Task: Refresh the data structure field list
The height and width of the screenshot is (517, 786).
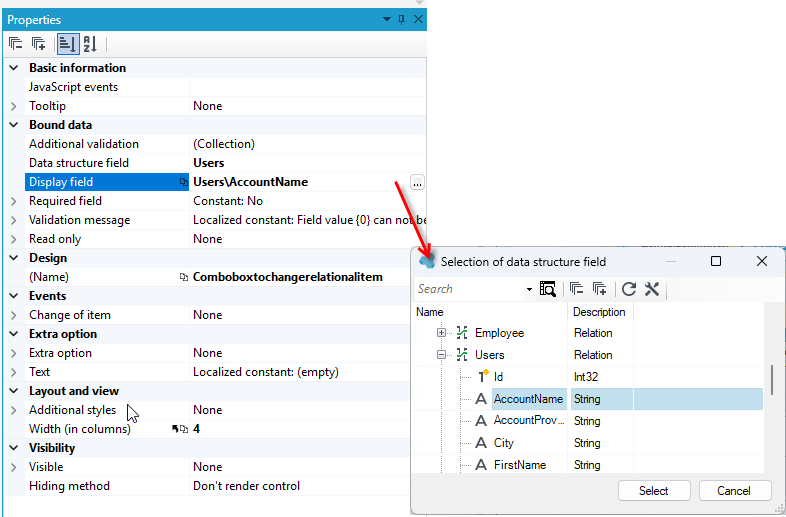Action: tap(629, 289)
